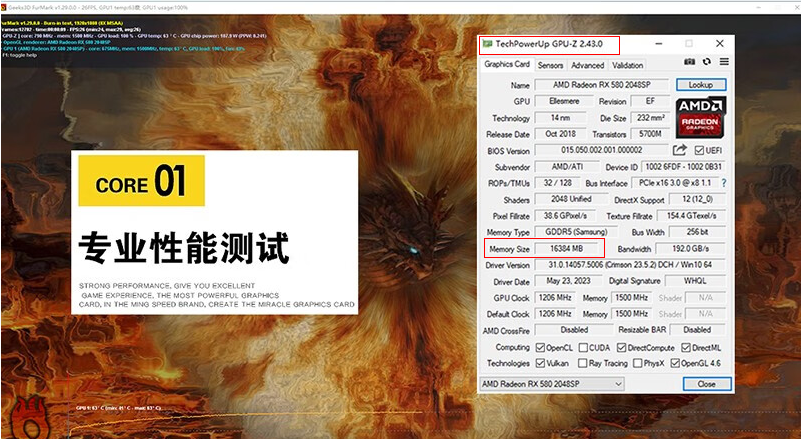Toggle the DirectML checkbox
The image size is (802, 439).
[686, 347]
